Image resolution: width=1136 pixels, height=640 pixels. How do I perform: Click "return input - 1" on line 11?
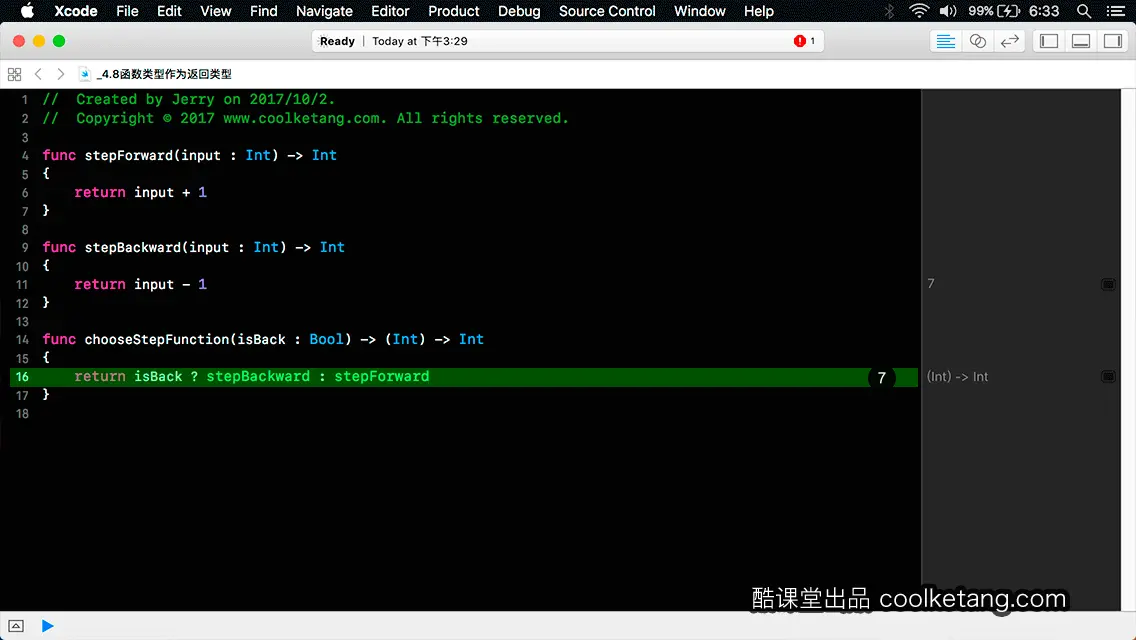(x=141, y=284)
